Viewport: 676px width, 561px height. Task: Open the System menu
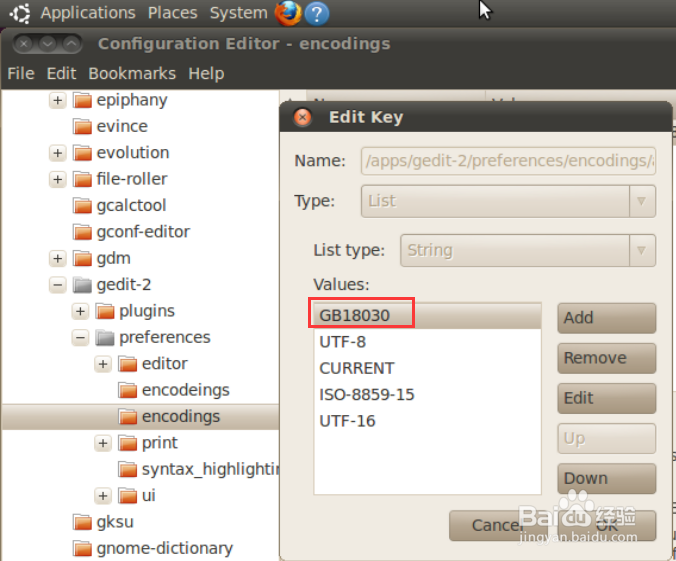[x=238, y=13]
